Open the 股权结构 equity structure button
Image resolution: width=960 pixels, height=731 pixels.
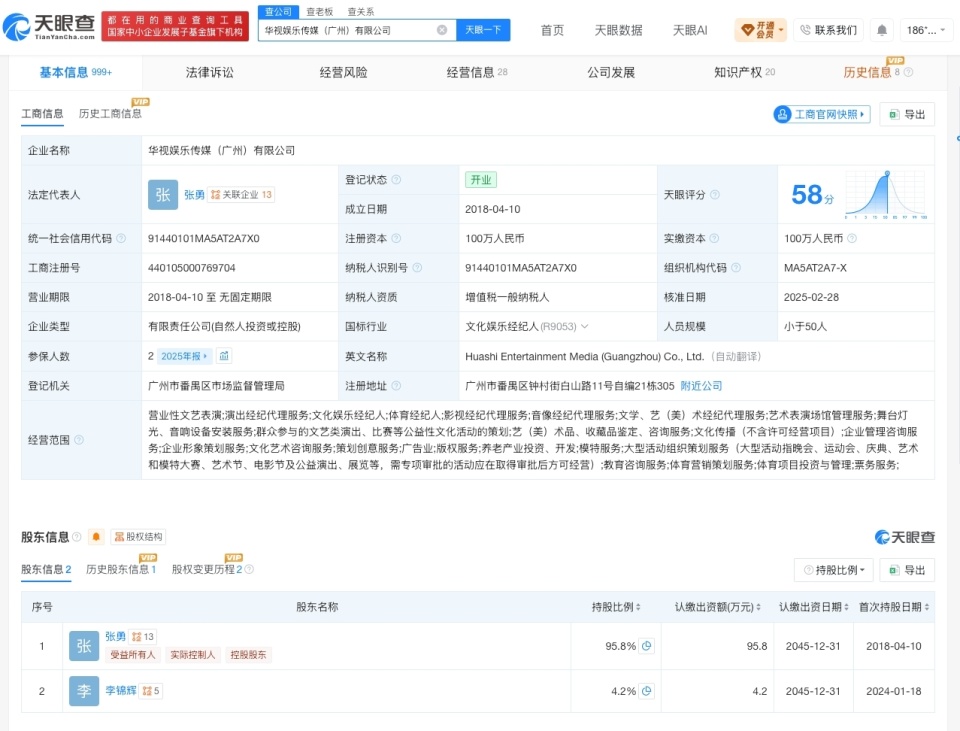138,537
